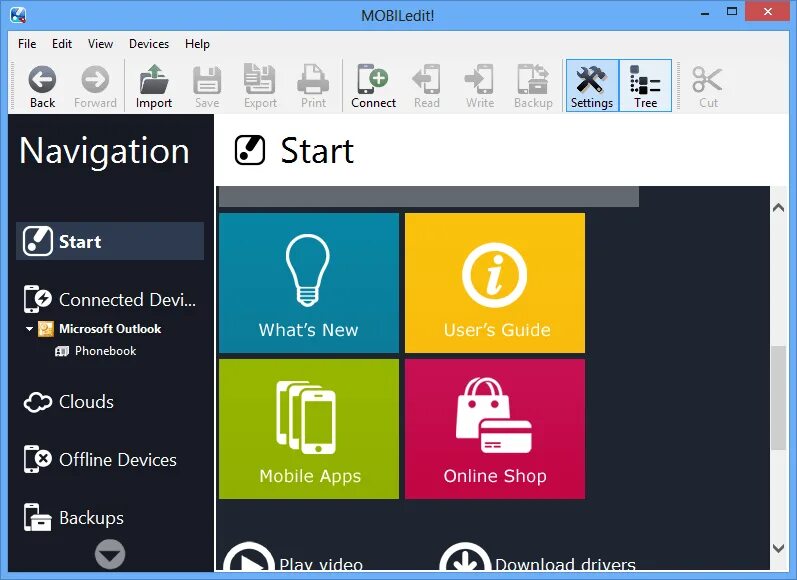Open the Phonebook under Microsoft Outlook
797x580 pixels.
pos(105,351)
